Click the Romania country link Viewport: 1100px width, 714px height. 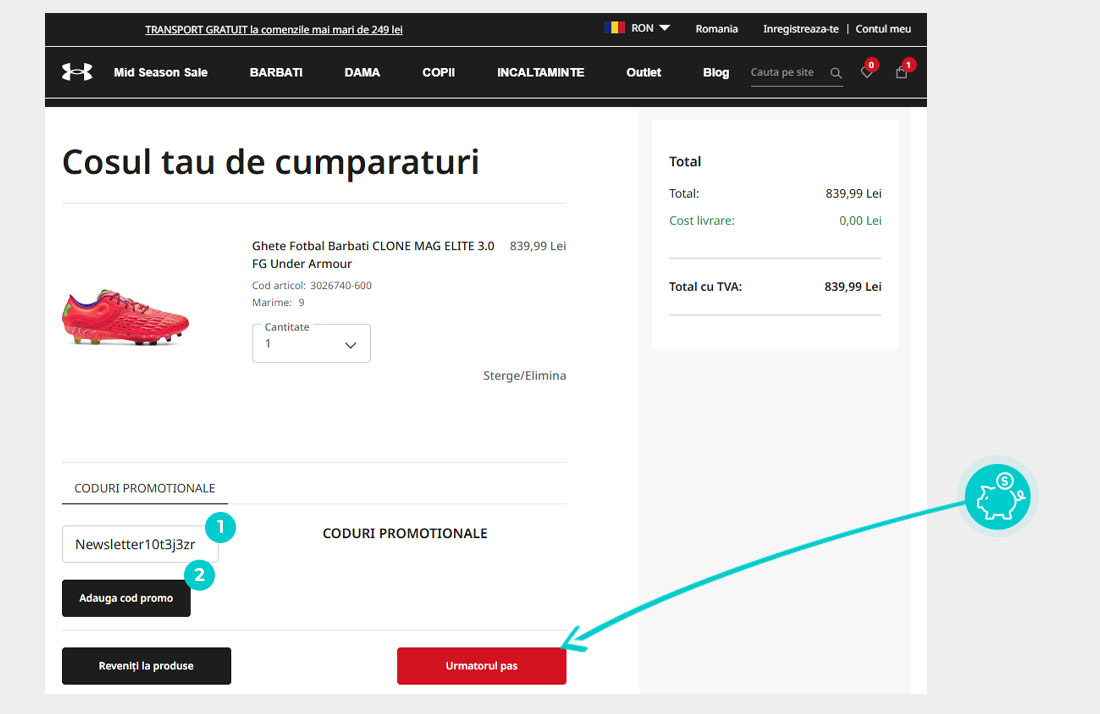(717, 29)
